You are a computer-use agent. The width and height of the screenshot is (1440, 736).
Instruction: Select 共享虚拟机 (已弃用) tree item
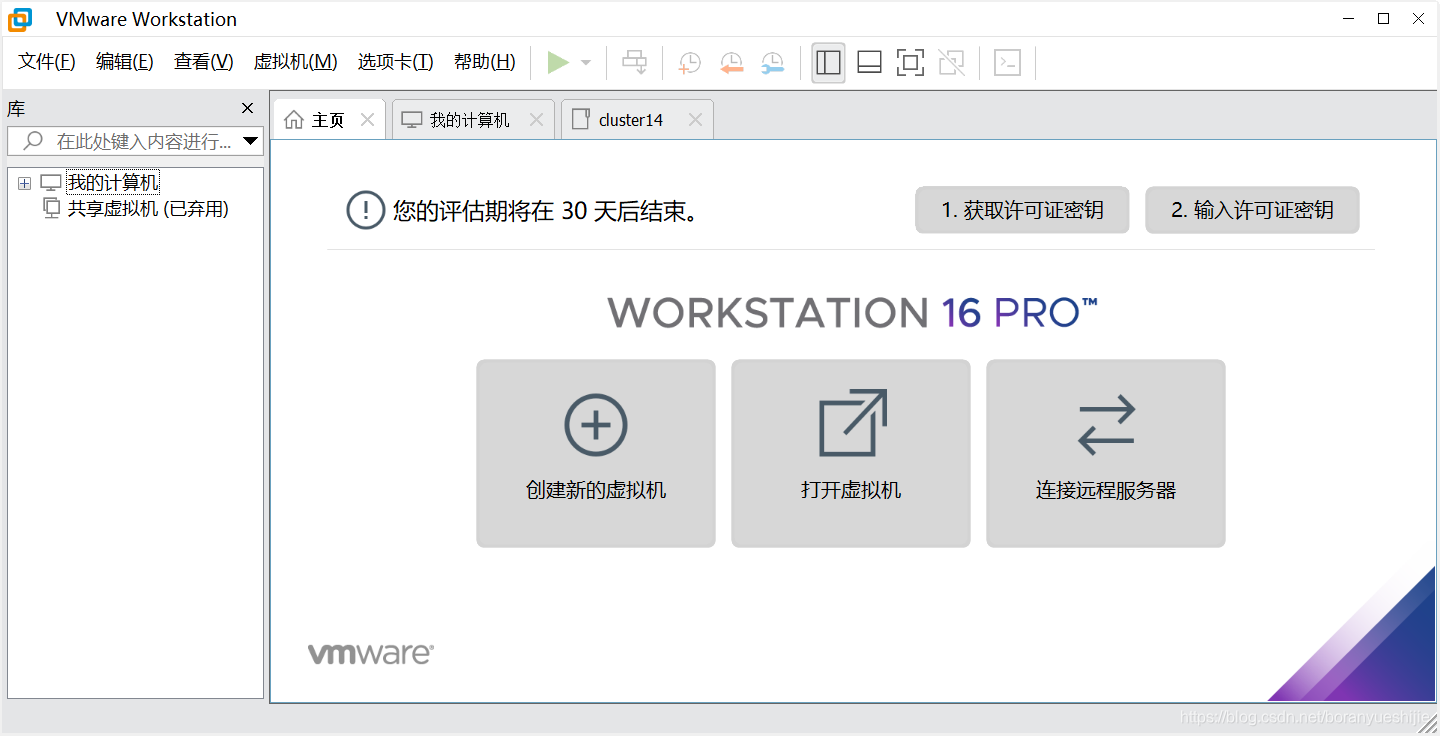(x=148, y=209)
